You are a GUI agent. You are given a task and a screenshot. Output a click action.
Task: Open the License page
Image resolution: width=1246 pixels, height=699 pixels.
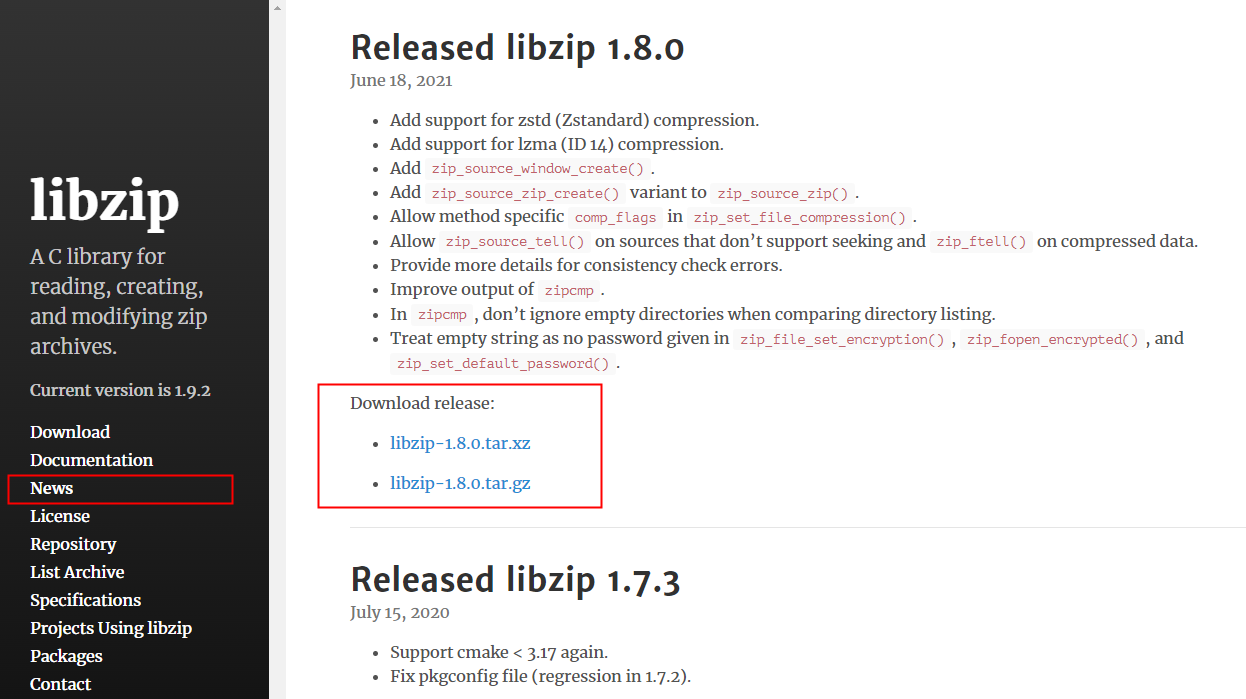click(x=59, y=515)
